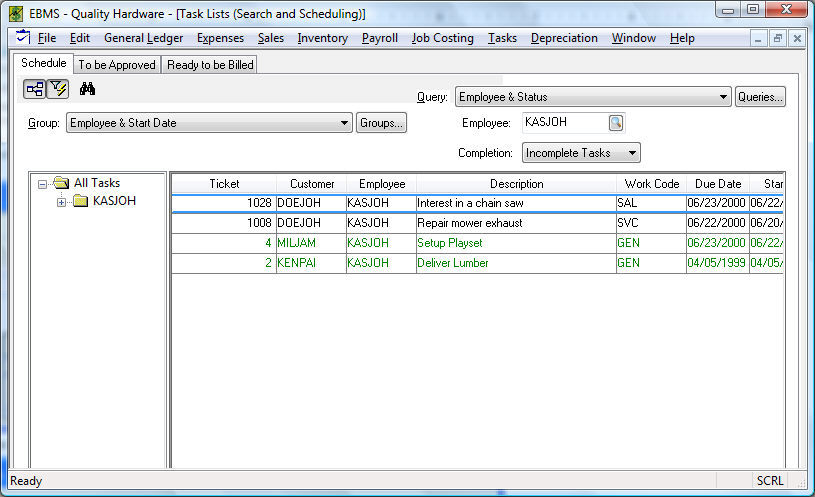Click the employee lookup magnifier icon
This screenshot has height=497, width=815.
(x=616, y=123)
